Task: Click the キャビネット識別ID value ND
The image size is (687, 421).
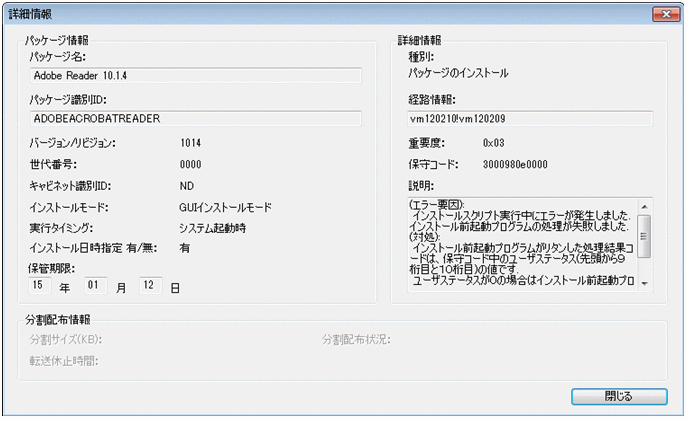Action: (x=187, y=186)
